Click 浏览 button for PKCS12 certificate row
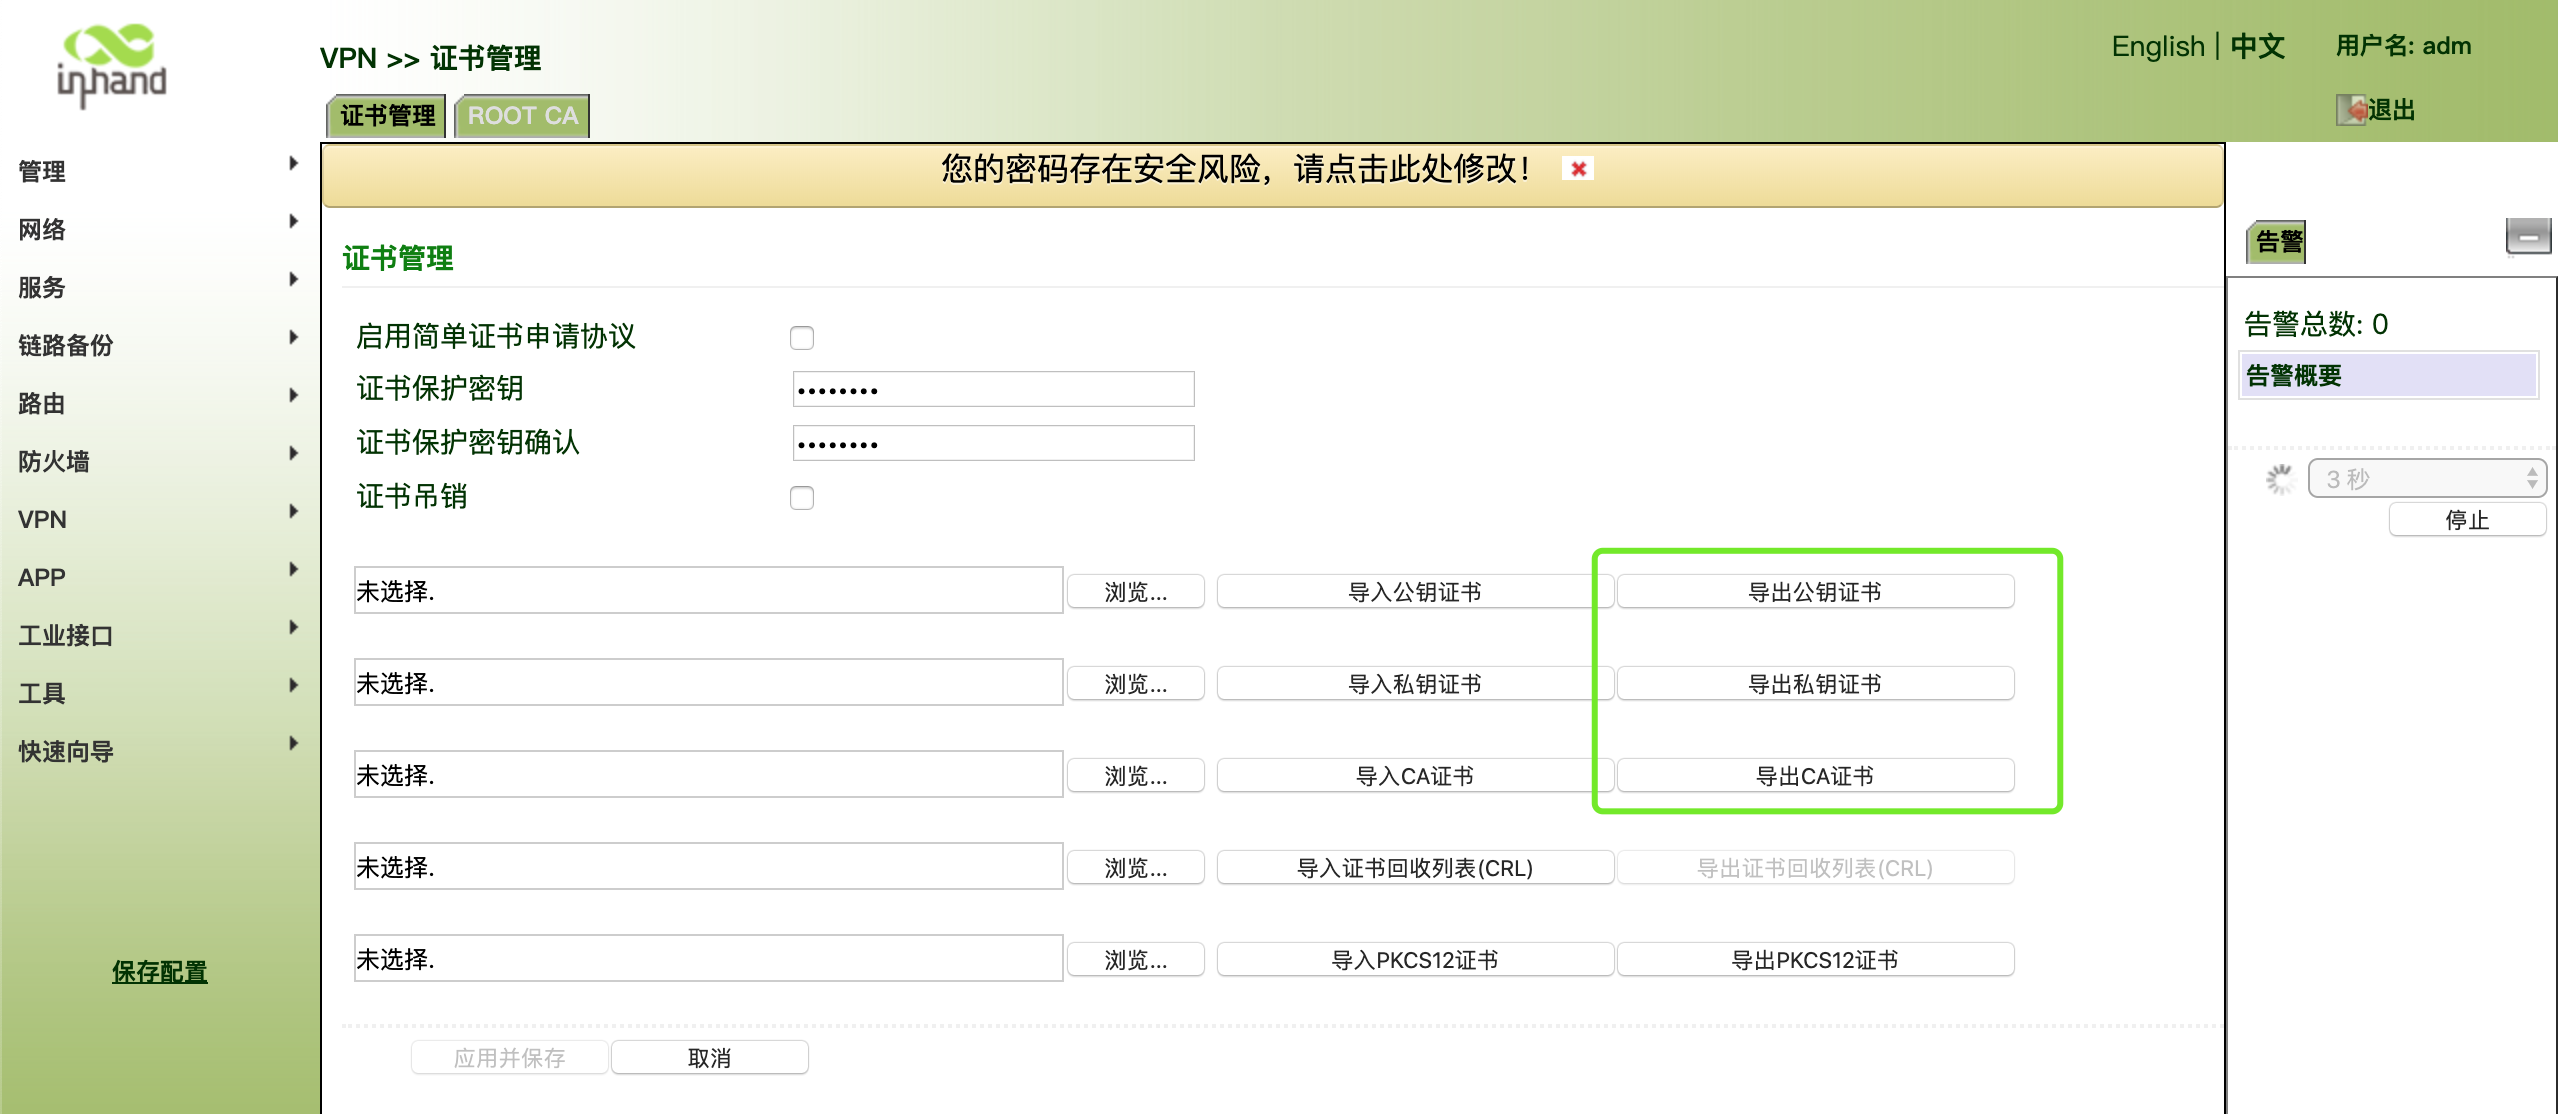Image resolution: width=2558 pixels, height=1114 pixels. [x=1135, y=960]
